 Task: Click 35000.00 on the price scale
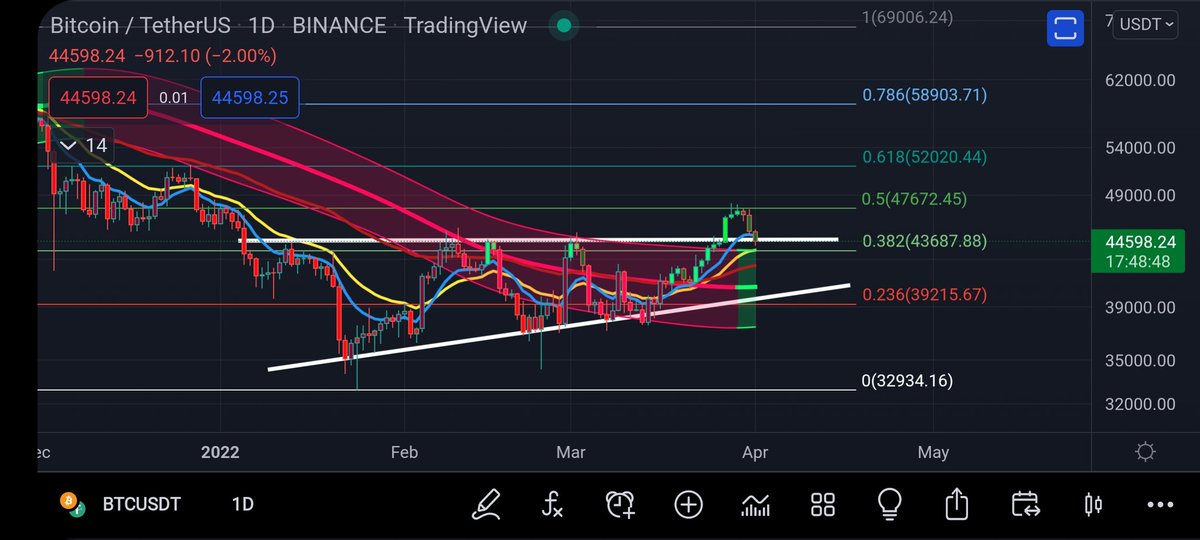pyautogui.click(x=1139, y=360)
